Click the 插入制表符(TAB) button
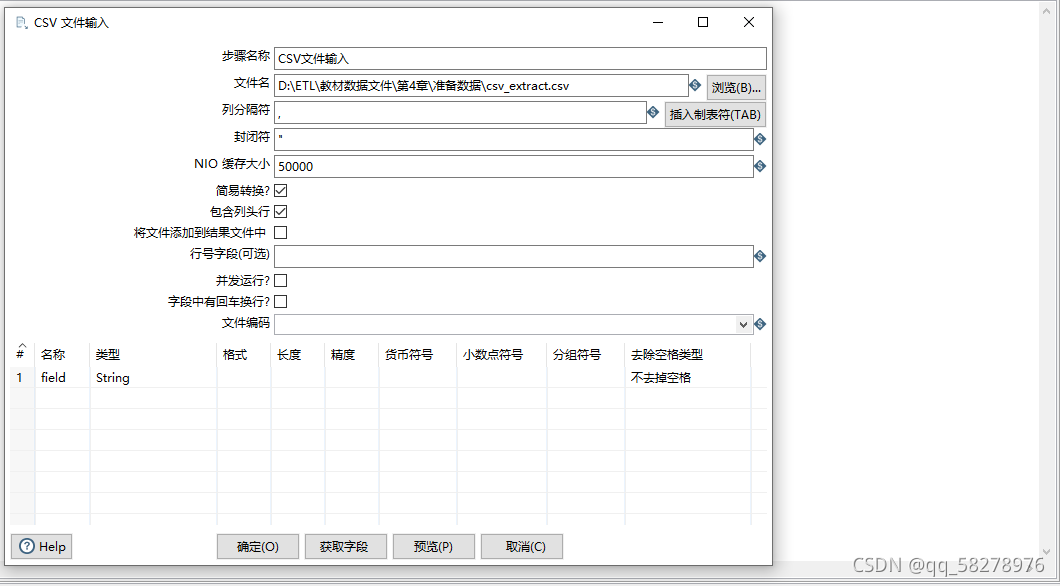The image size is (1060, 586). tap(715, 115)
